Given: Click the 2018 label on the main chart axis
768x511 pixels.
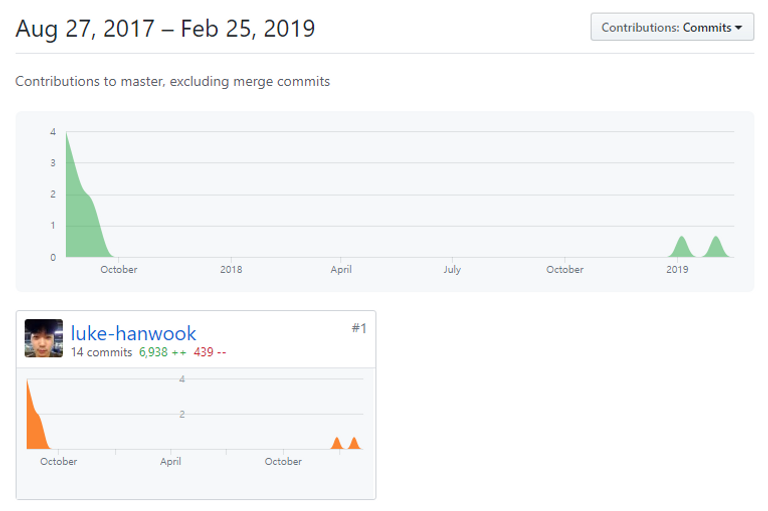Looking at the screenshot, I should 231,269.
